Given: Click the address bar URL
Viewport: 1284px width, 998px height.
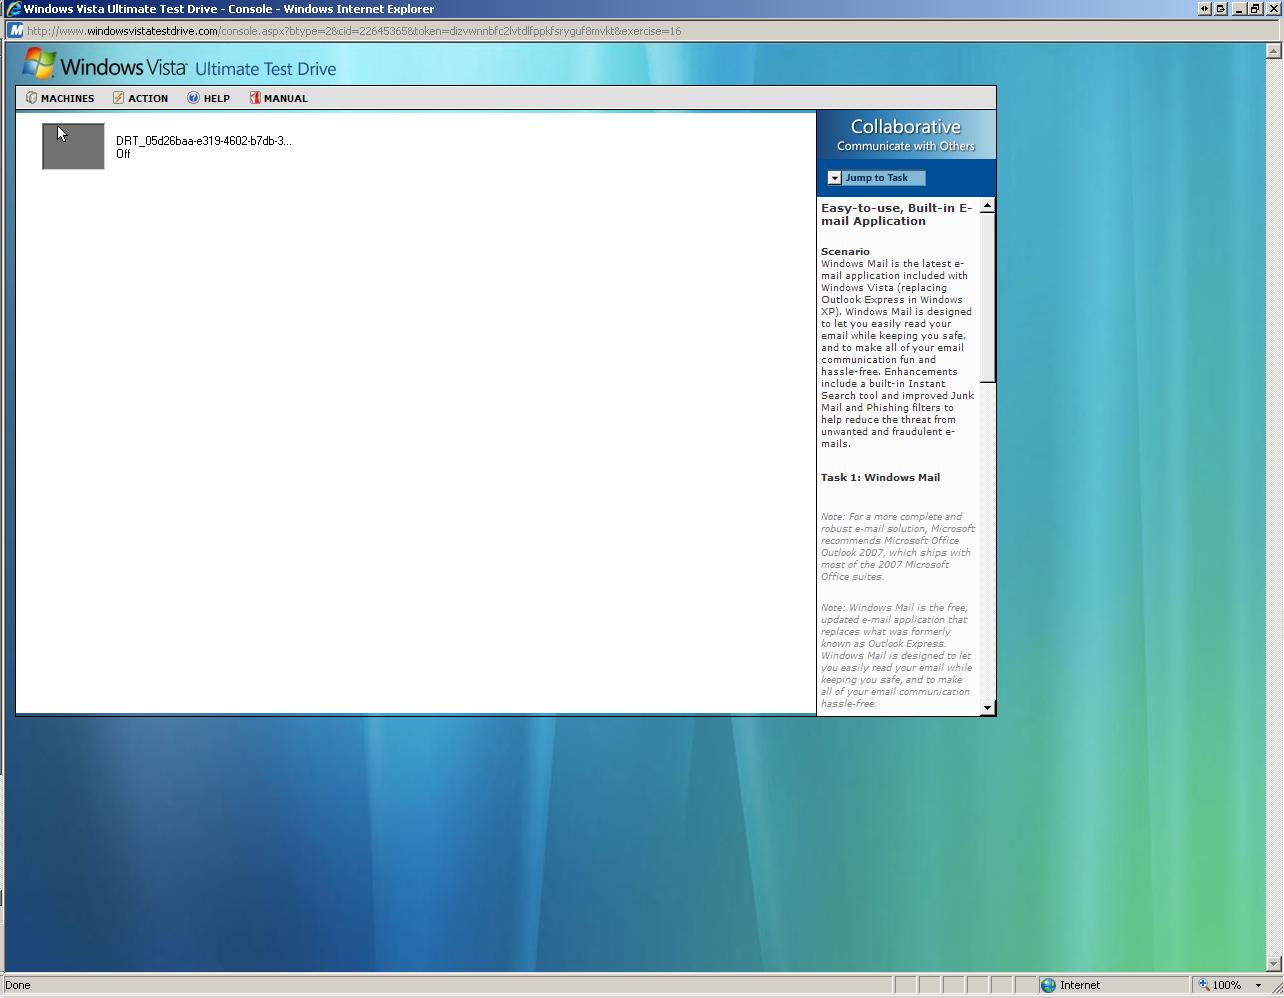Looking at the screenshot, I should tap(354, 31).
